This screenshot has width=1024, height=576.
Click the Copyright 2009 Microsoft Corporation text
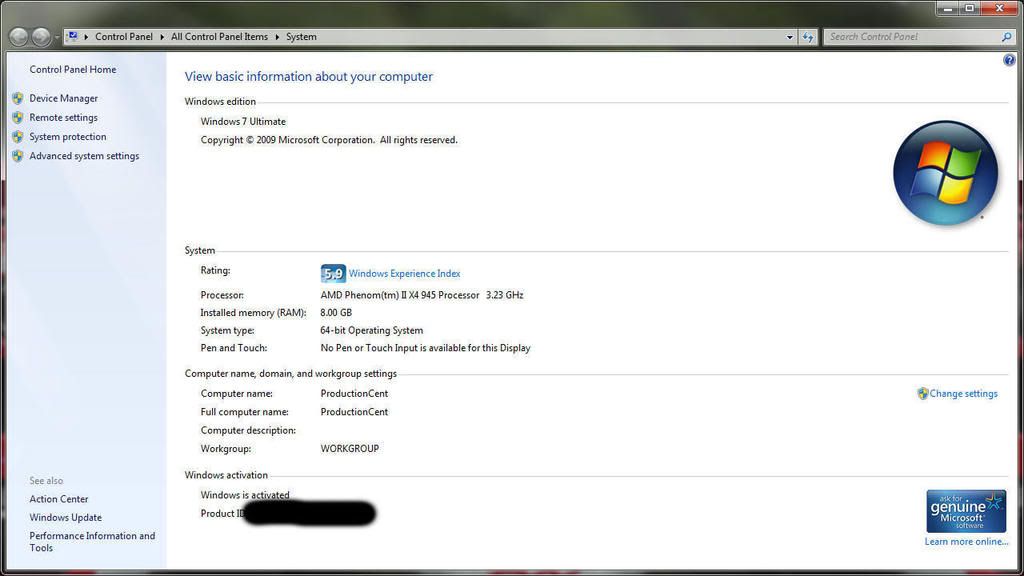tap(329, 140)
